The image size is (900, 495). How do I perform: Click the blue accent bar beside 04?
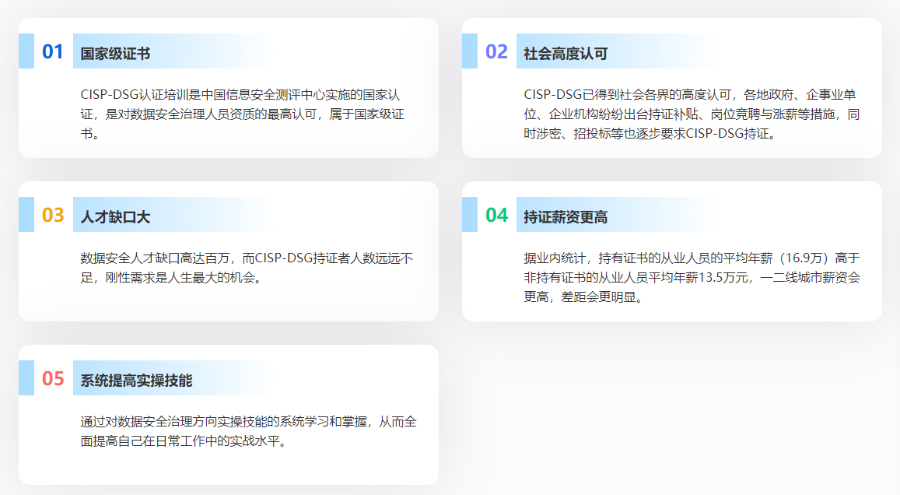pyautogui.click(x=469, y=214)
